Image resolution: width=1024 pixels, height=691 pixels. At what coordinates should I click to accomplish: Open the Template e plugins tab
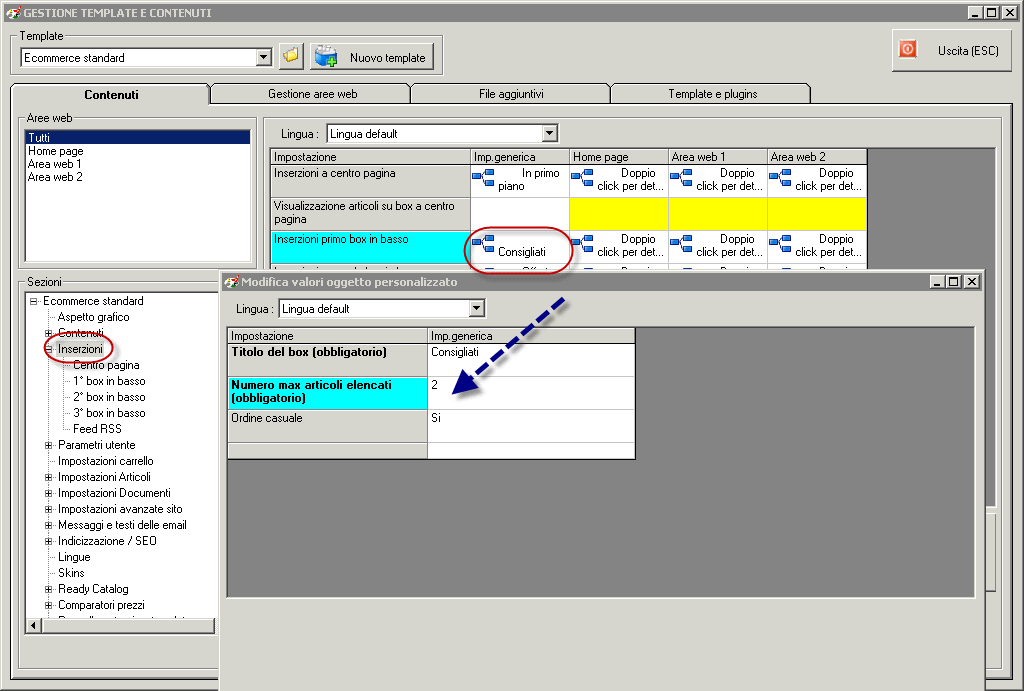click(x=712, y=94)
